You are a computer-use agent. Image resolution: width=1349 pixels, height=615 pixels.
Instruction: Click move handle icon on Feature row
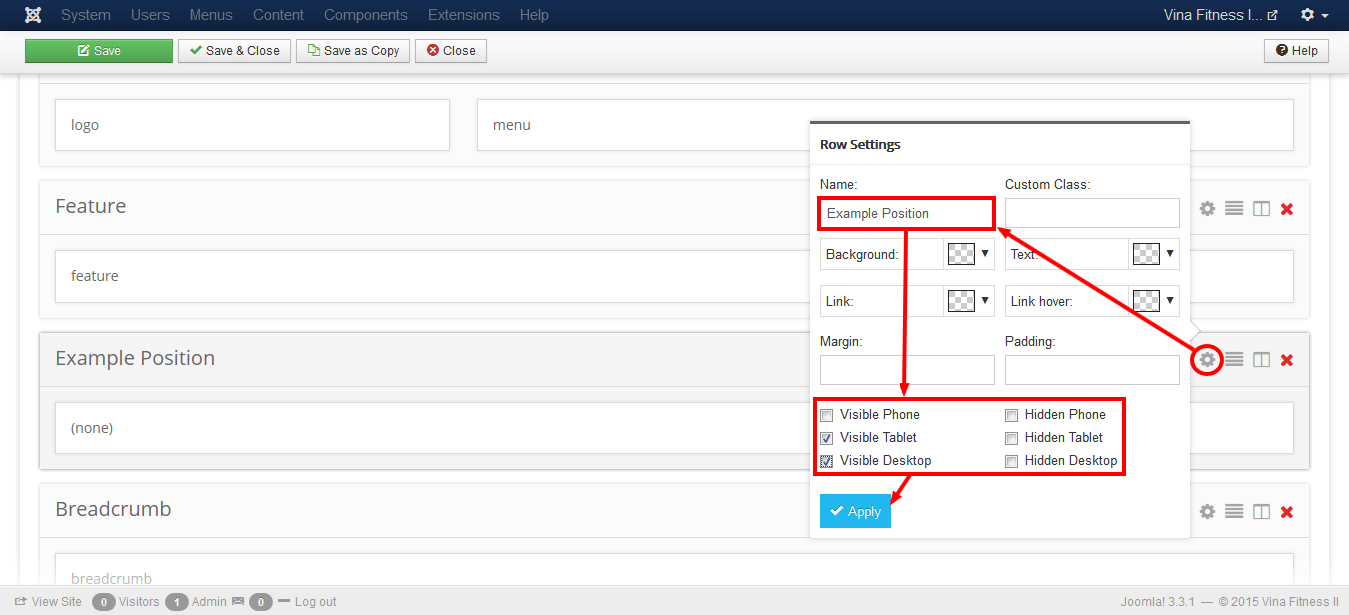click(1234, 208)
